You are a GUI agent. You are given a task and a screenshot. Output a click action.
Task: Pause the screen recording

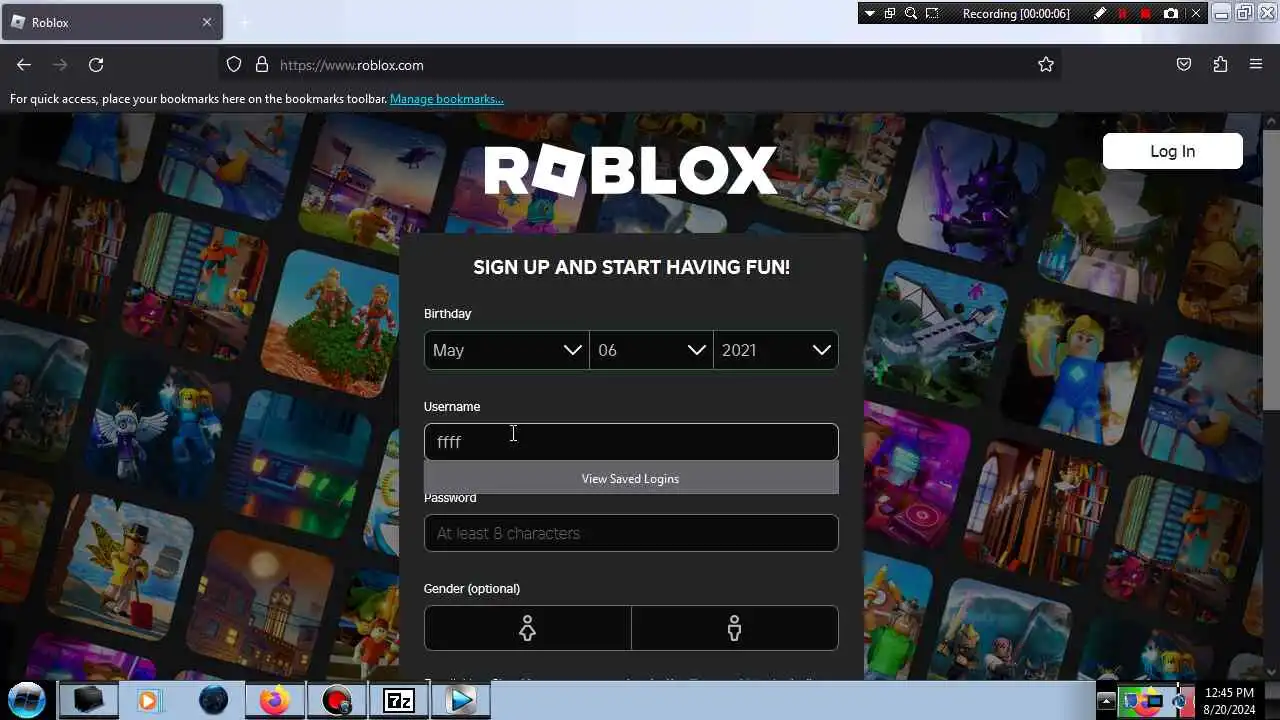click(x=1122, y=13)
